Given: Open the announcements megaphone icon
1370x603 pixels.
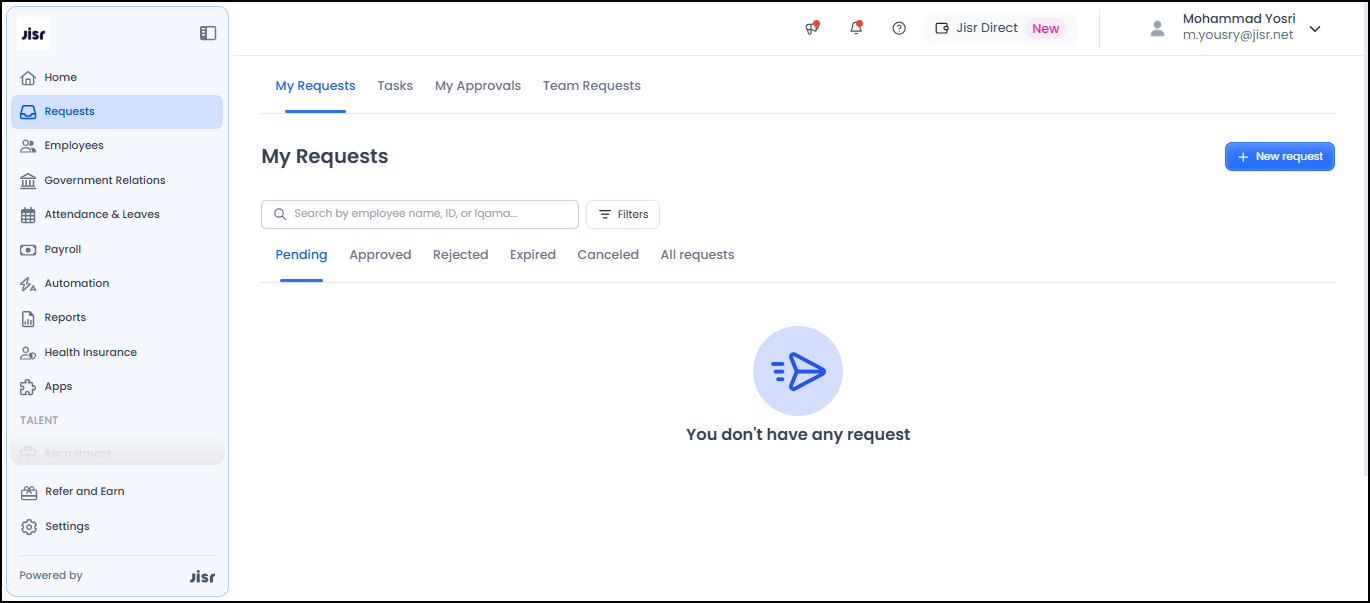Looking at the screenshot, I should click(x=812, y=28).
